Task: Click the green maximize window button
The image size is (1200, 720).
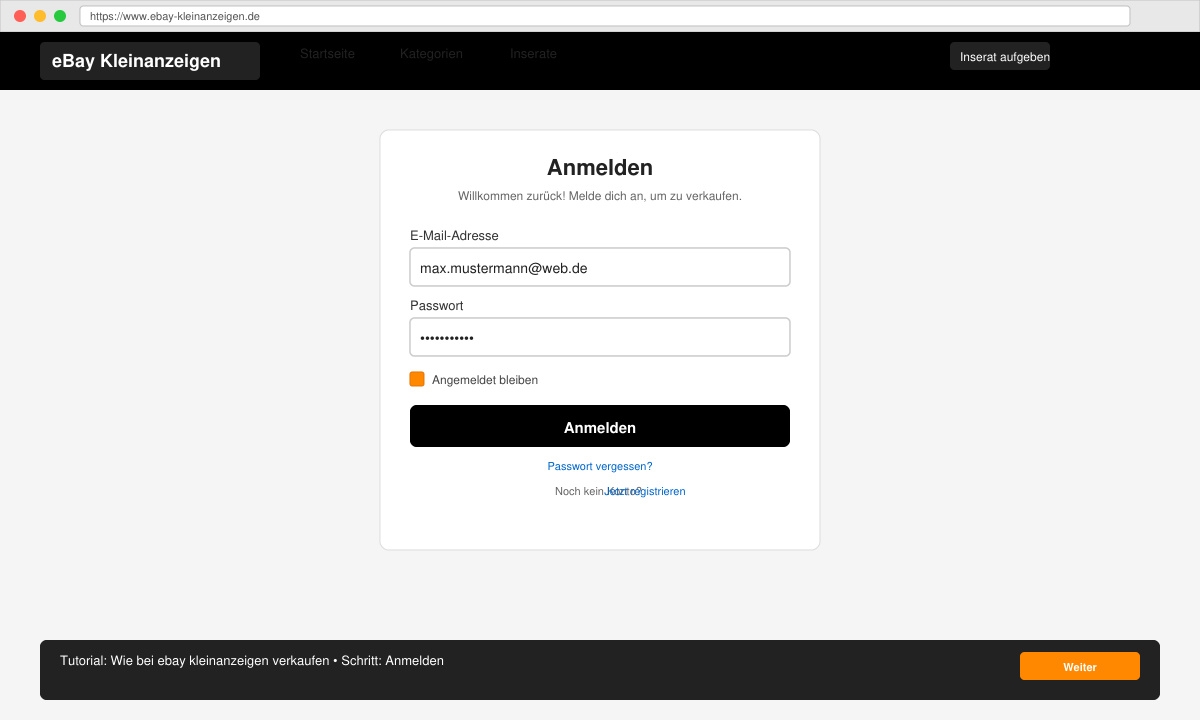Action: point(60,16)
